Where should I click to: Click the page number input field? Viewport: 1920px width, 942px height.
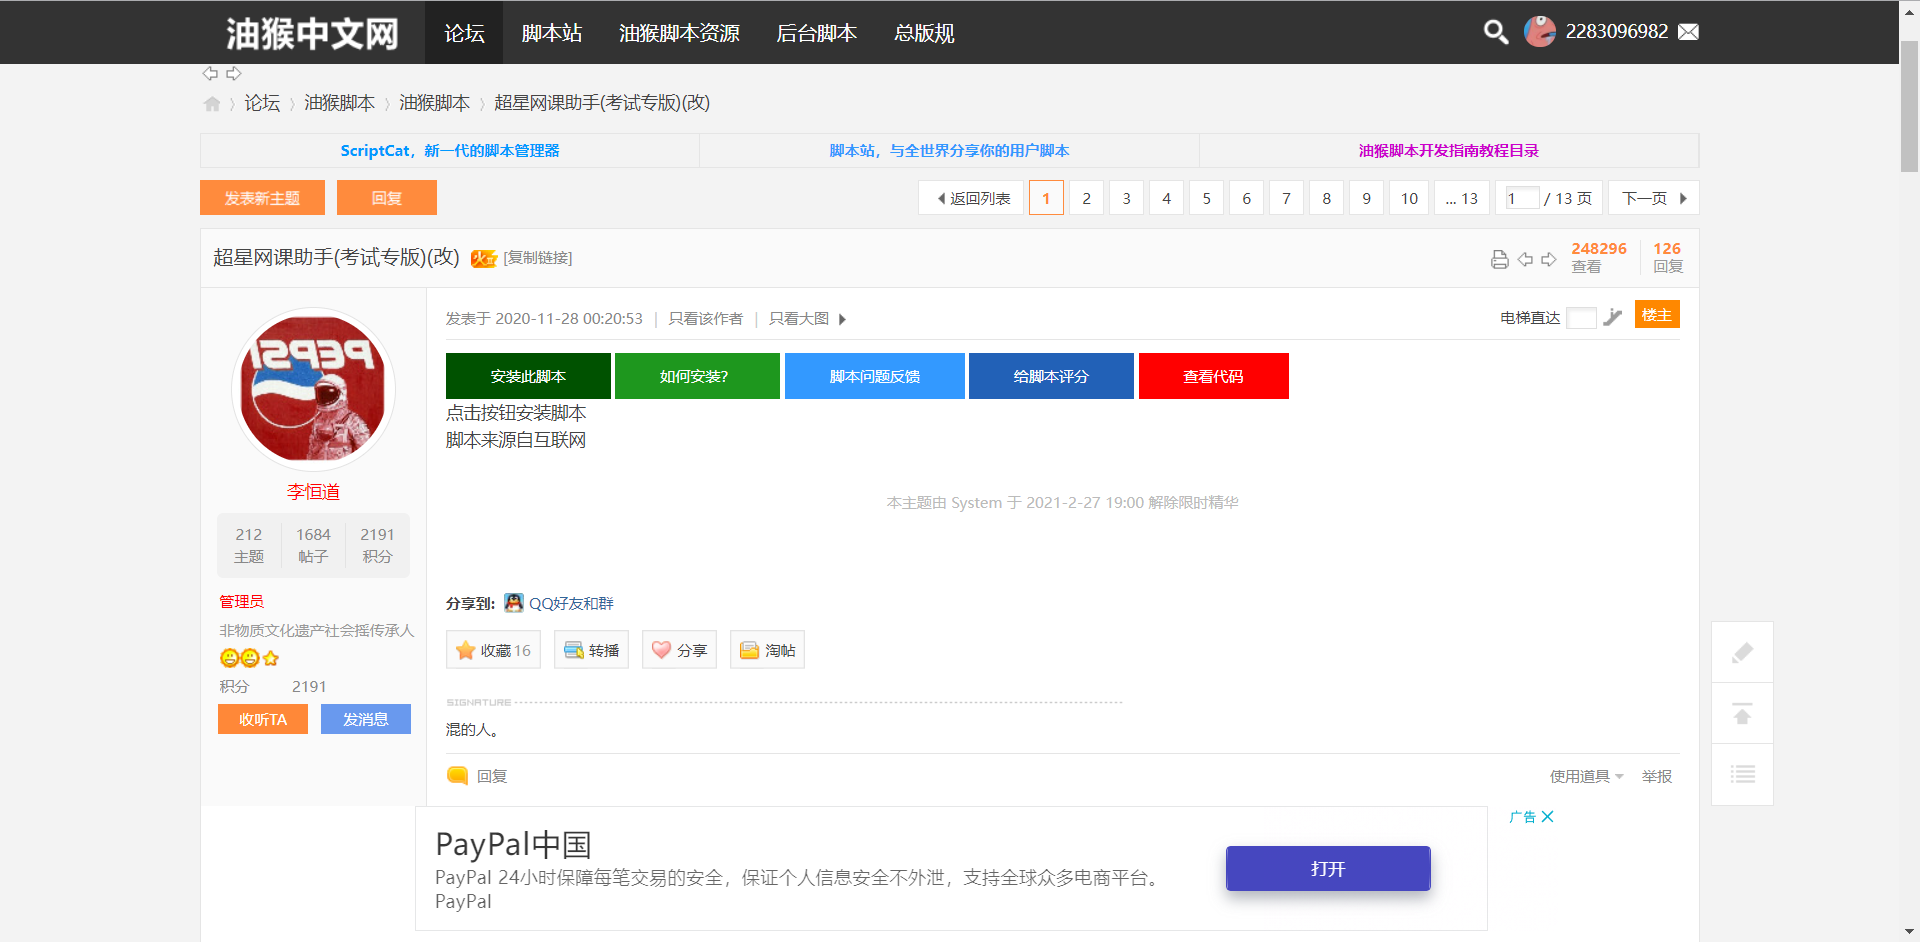click(1522, 198)
